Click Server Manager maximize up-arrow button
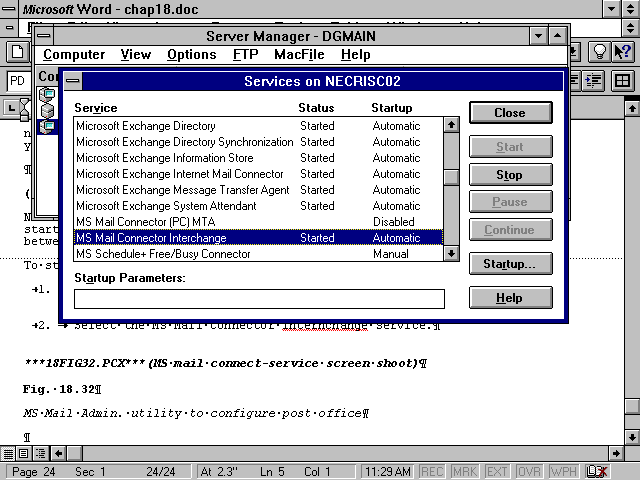The image size is (640, 480). tap(558, 36)
